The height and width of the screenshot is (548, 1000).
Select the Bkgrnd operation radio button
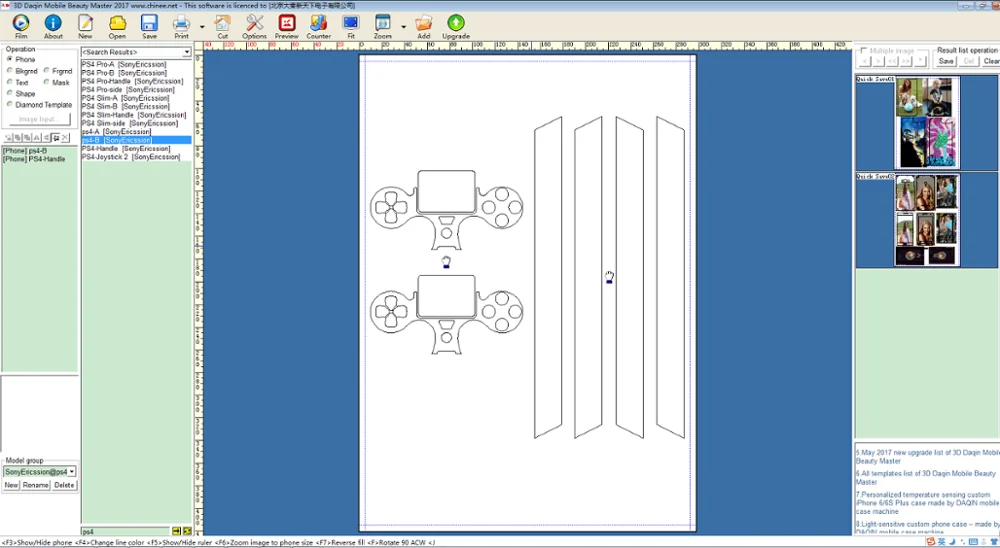10,71
